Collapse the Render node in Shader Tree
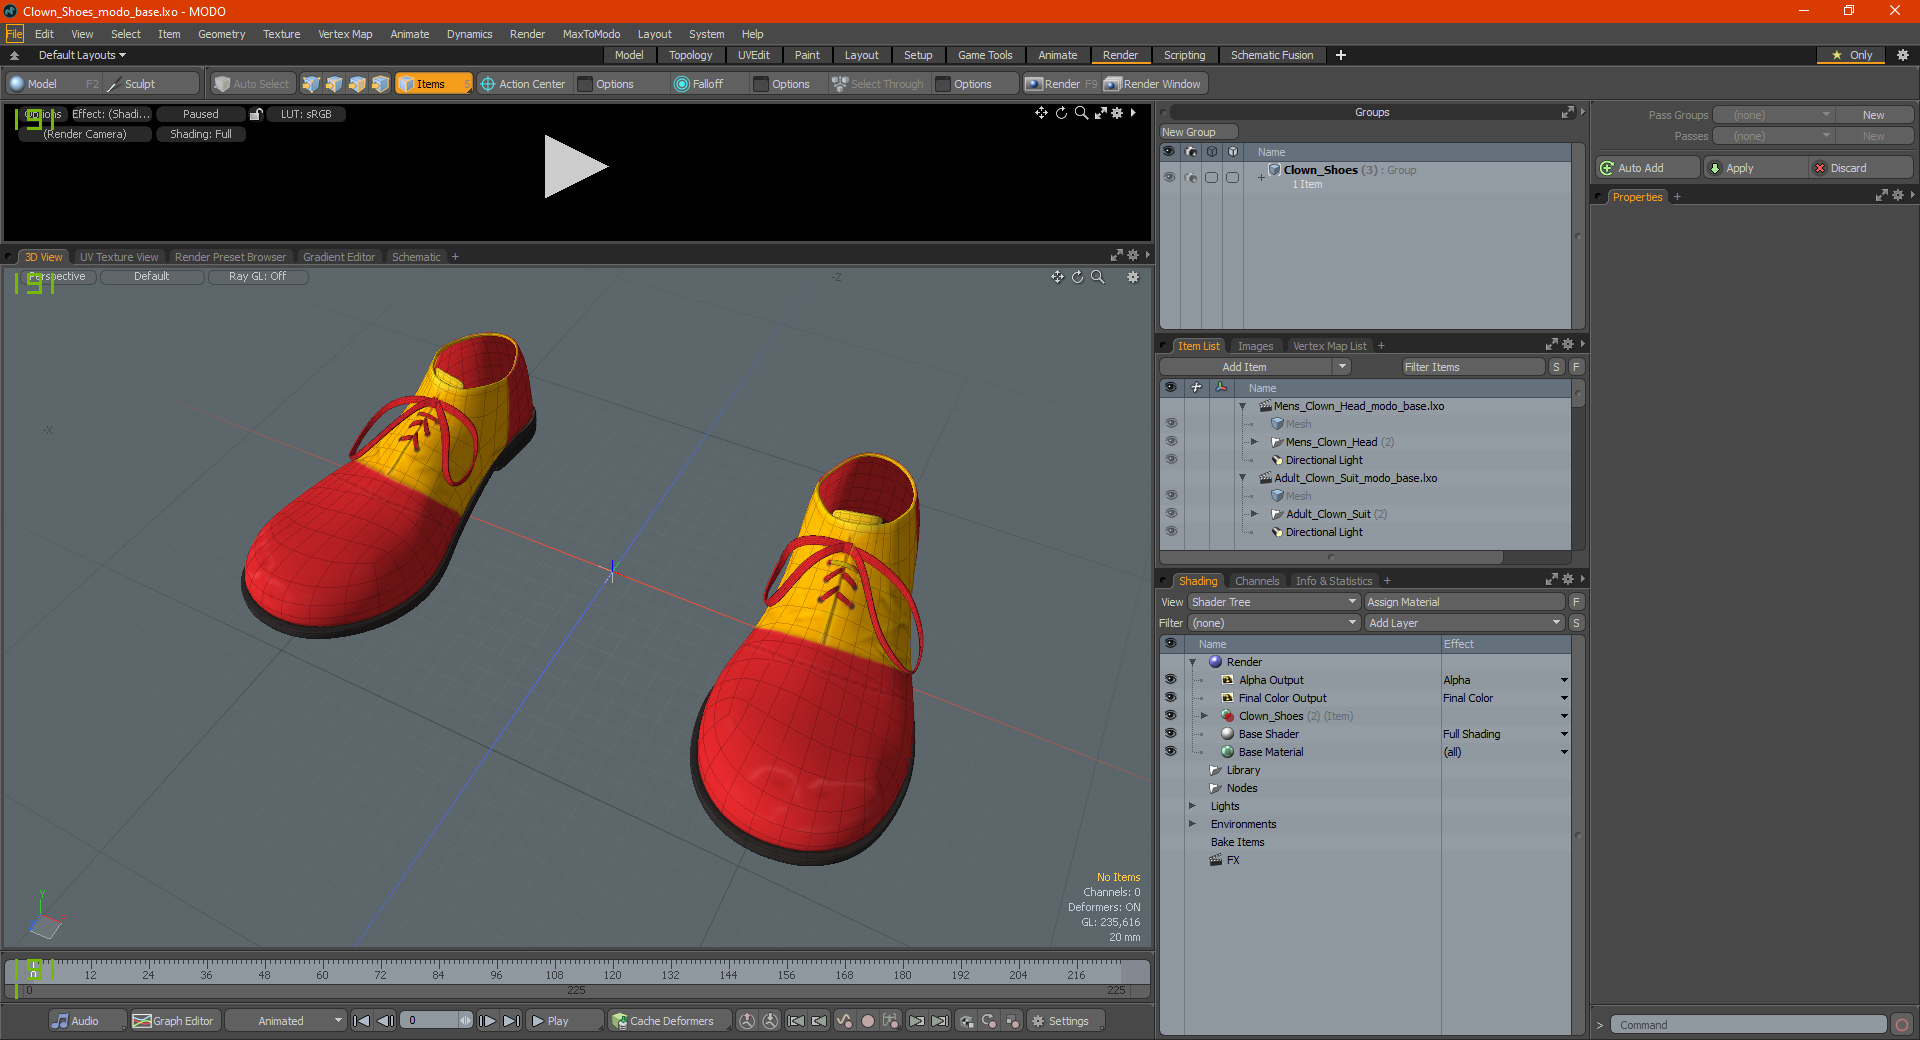 (1192, 661)
